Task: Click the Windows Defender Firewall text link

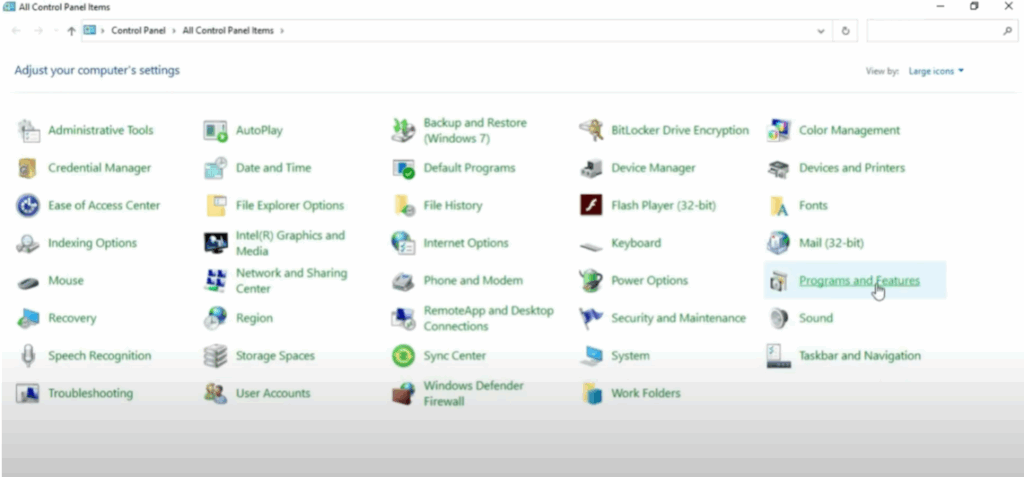Action: (473, 393)
